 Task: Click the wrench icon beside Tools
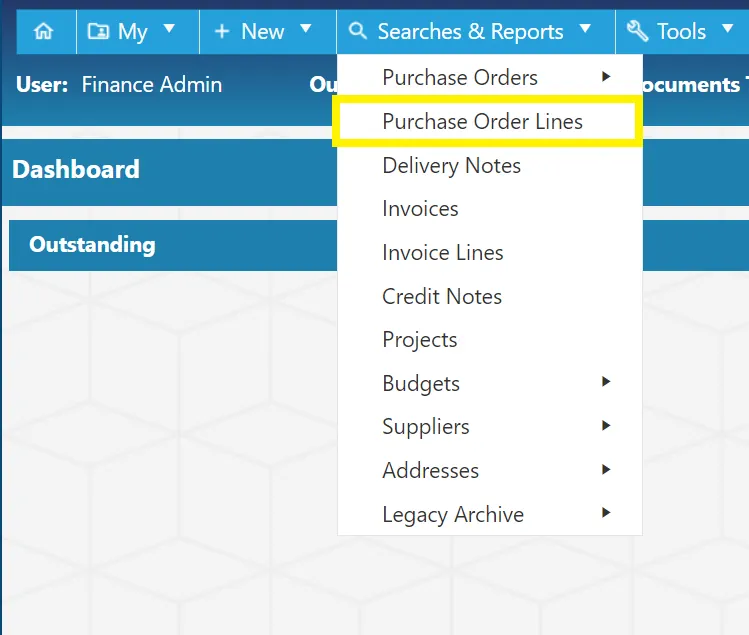click(x=637, y=31)
